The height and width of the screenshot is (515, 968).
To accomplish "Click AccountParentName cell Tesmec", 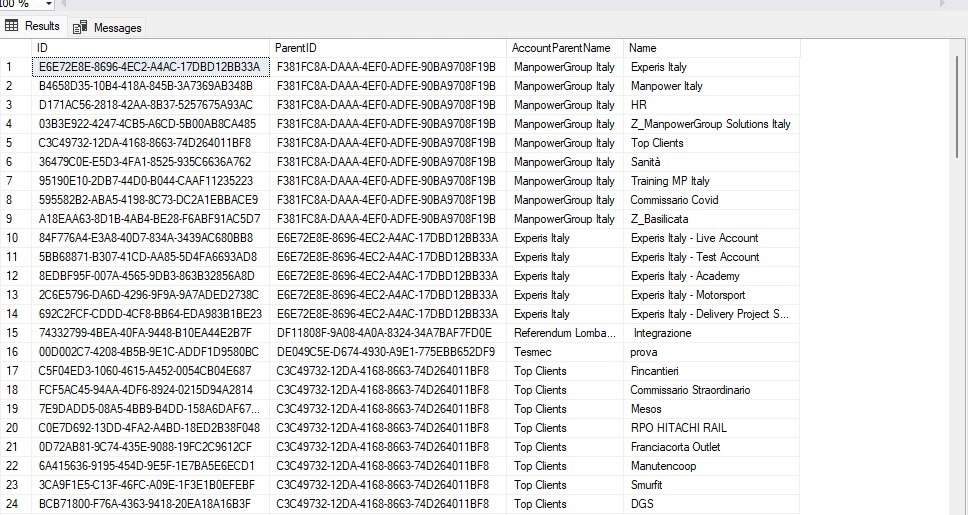I will (x=565, y=352).
